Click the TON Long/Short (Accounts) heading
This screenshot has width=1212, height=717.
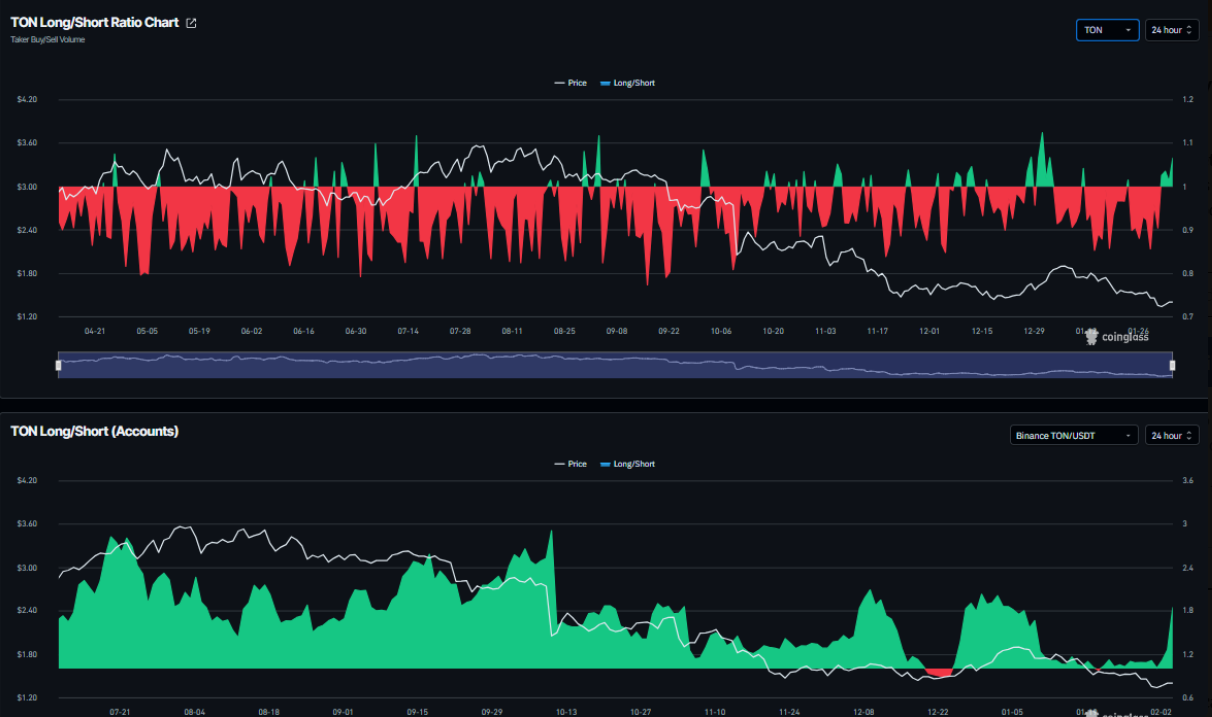[94, 431]
